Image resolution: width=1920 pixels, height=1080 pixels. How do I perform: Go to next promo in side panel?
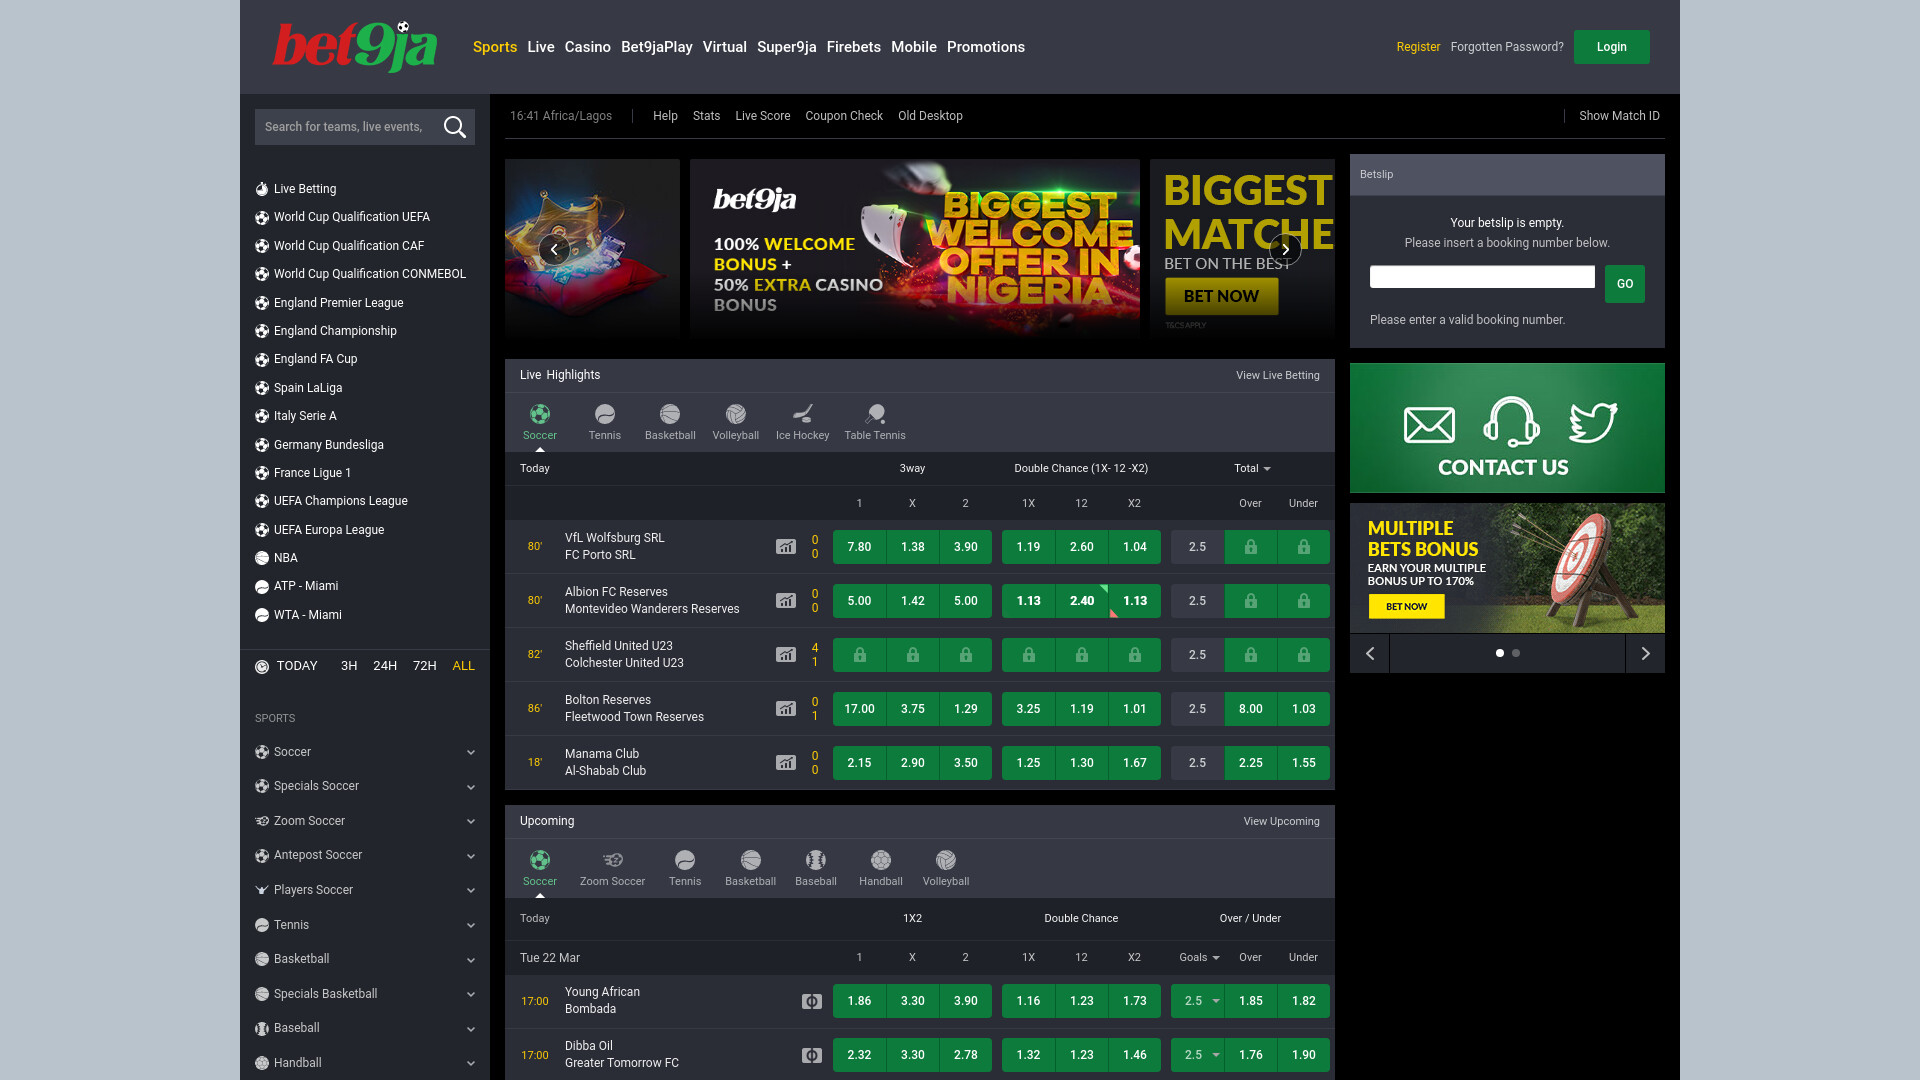pyautogui.click(x=1645, y=653)
